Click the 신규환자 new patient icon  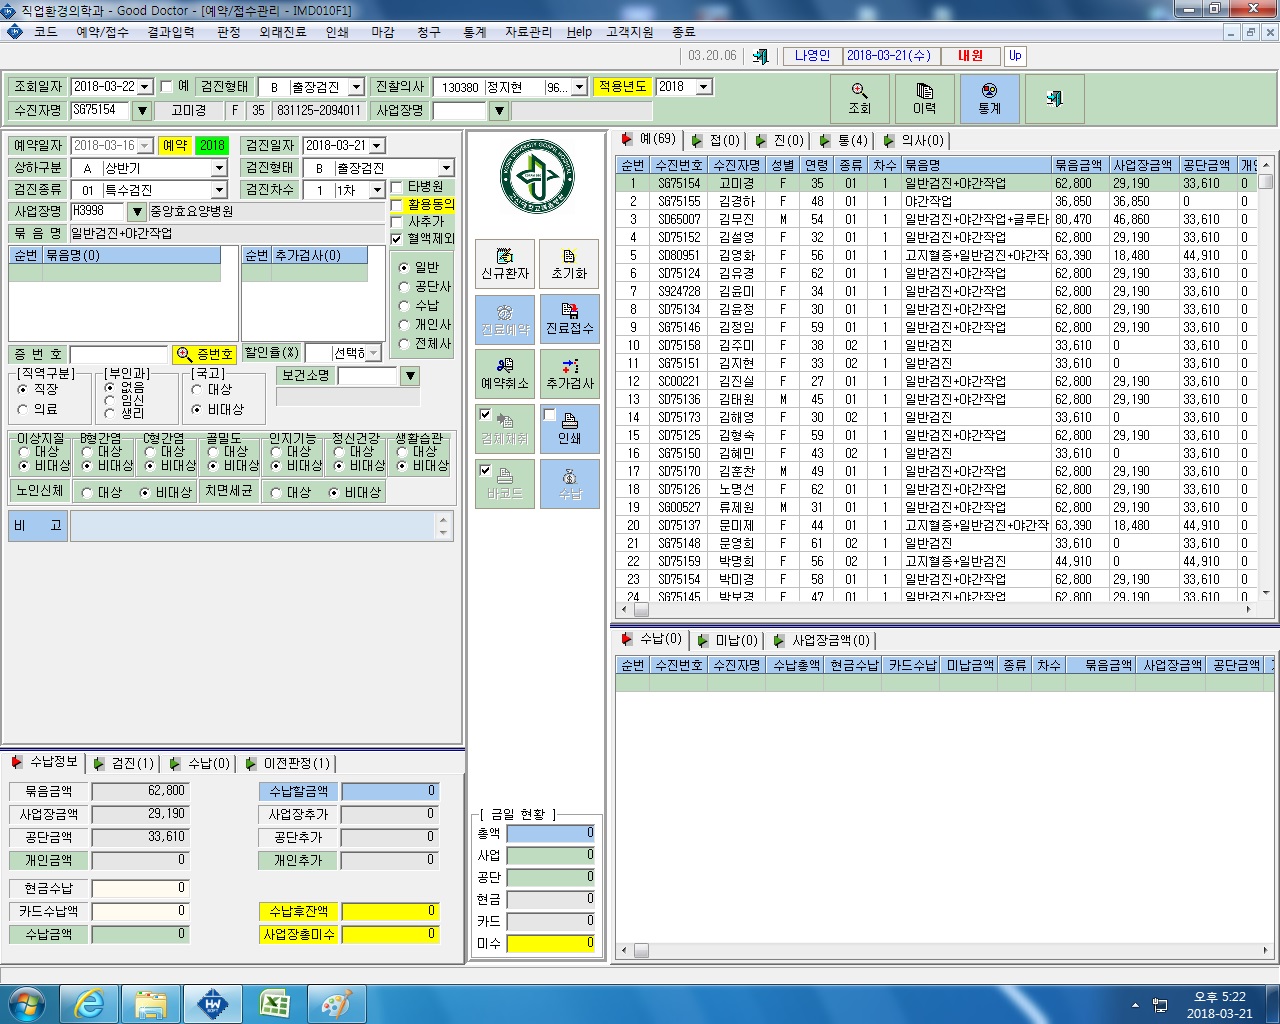(505, 264)
